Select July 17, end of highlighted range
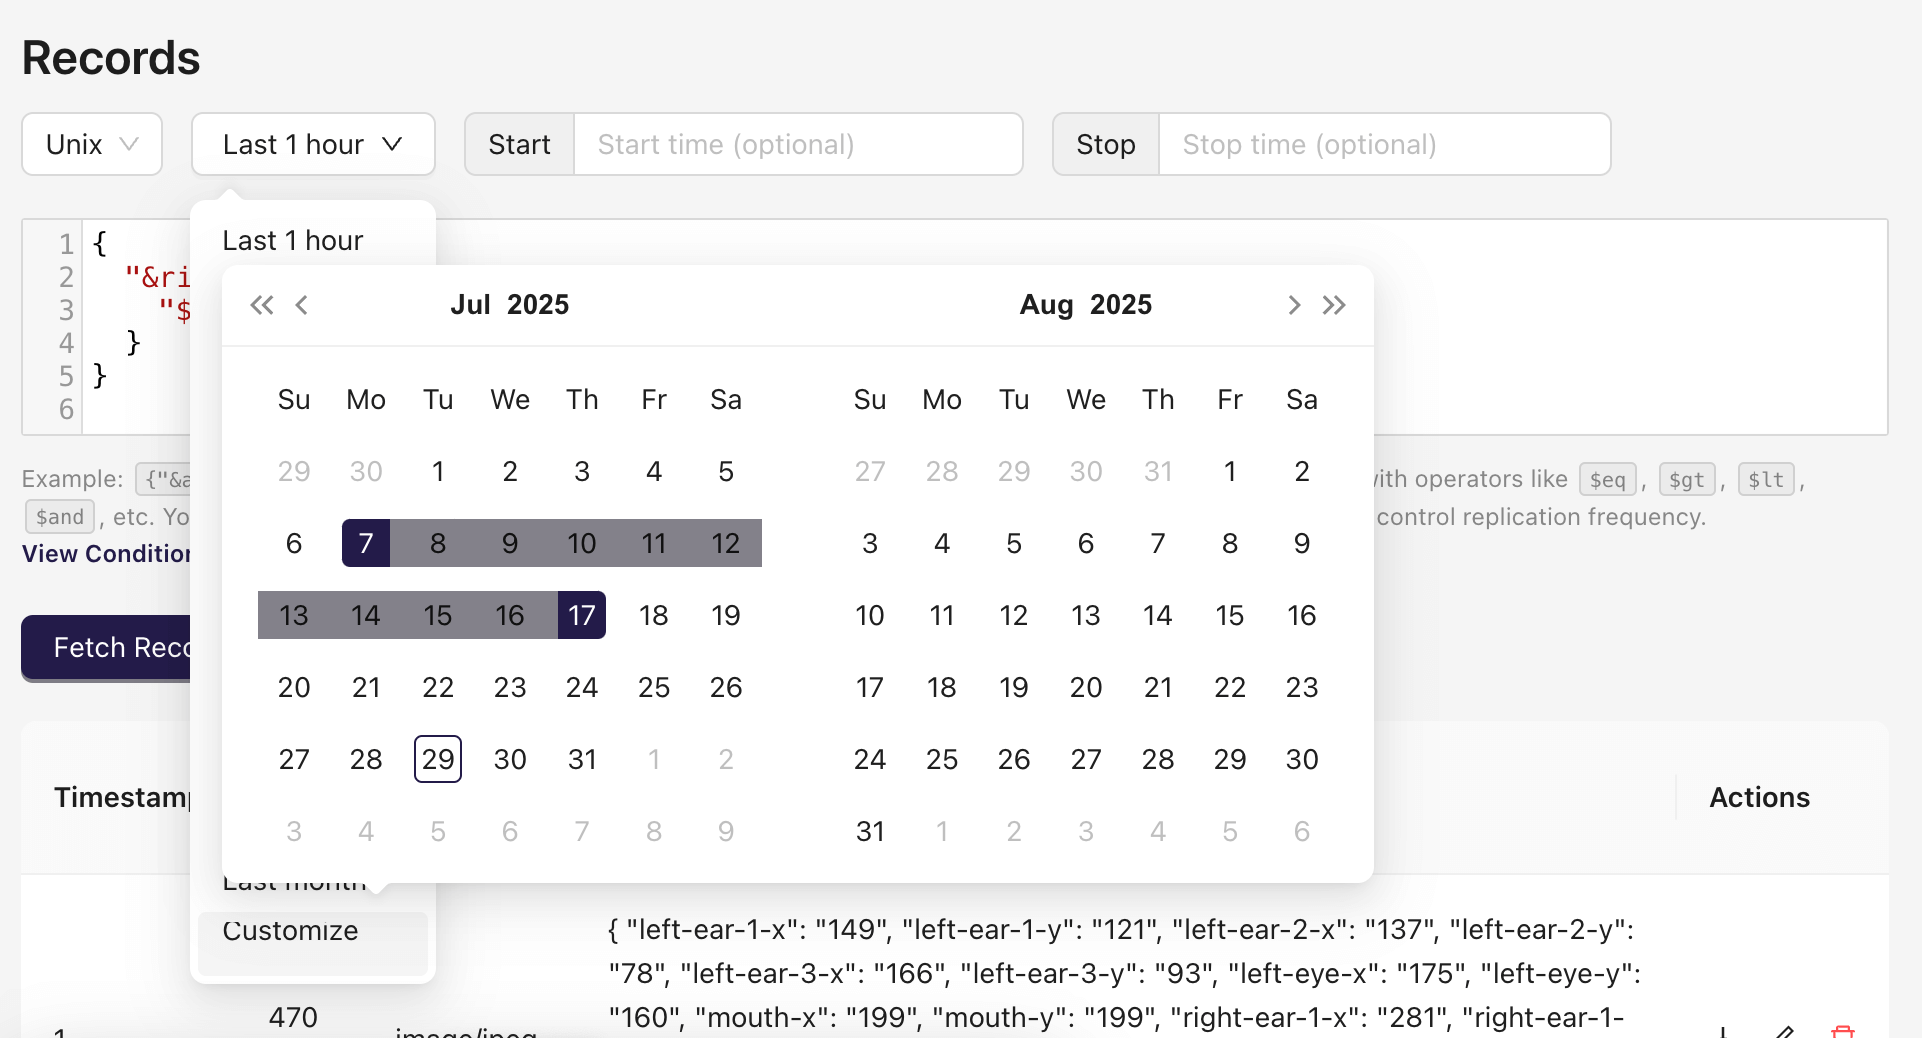1922x1038 pixels. [581, 615]
